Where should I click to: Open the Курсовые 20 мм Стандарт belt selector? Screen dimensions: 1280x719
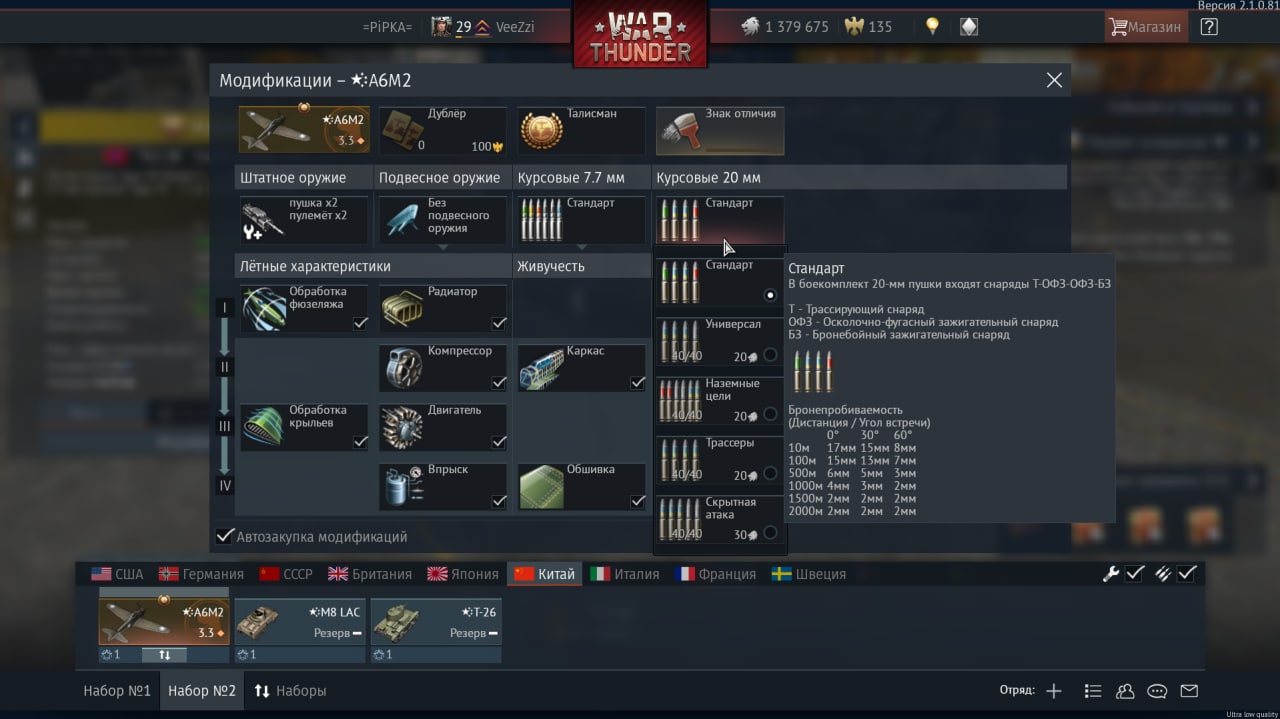tap(720, 220)
